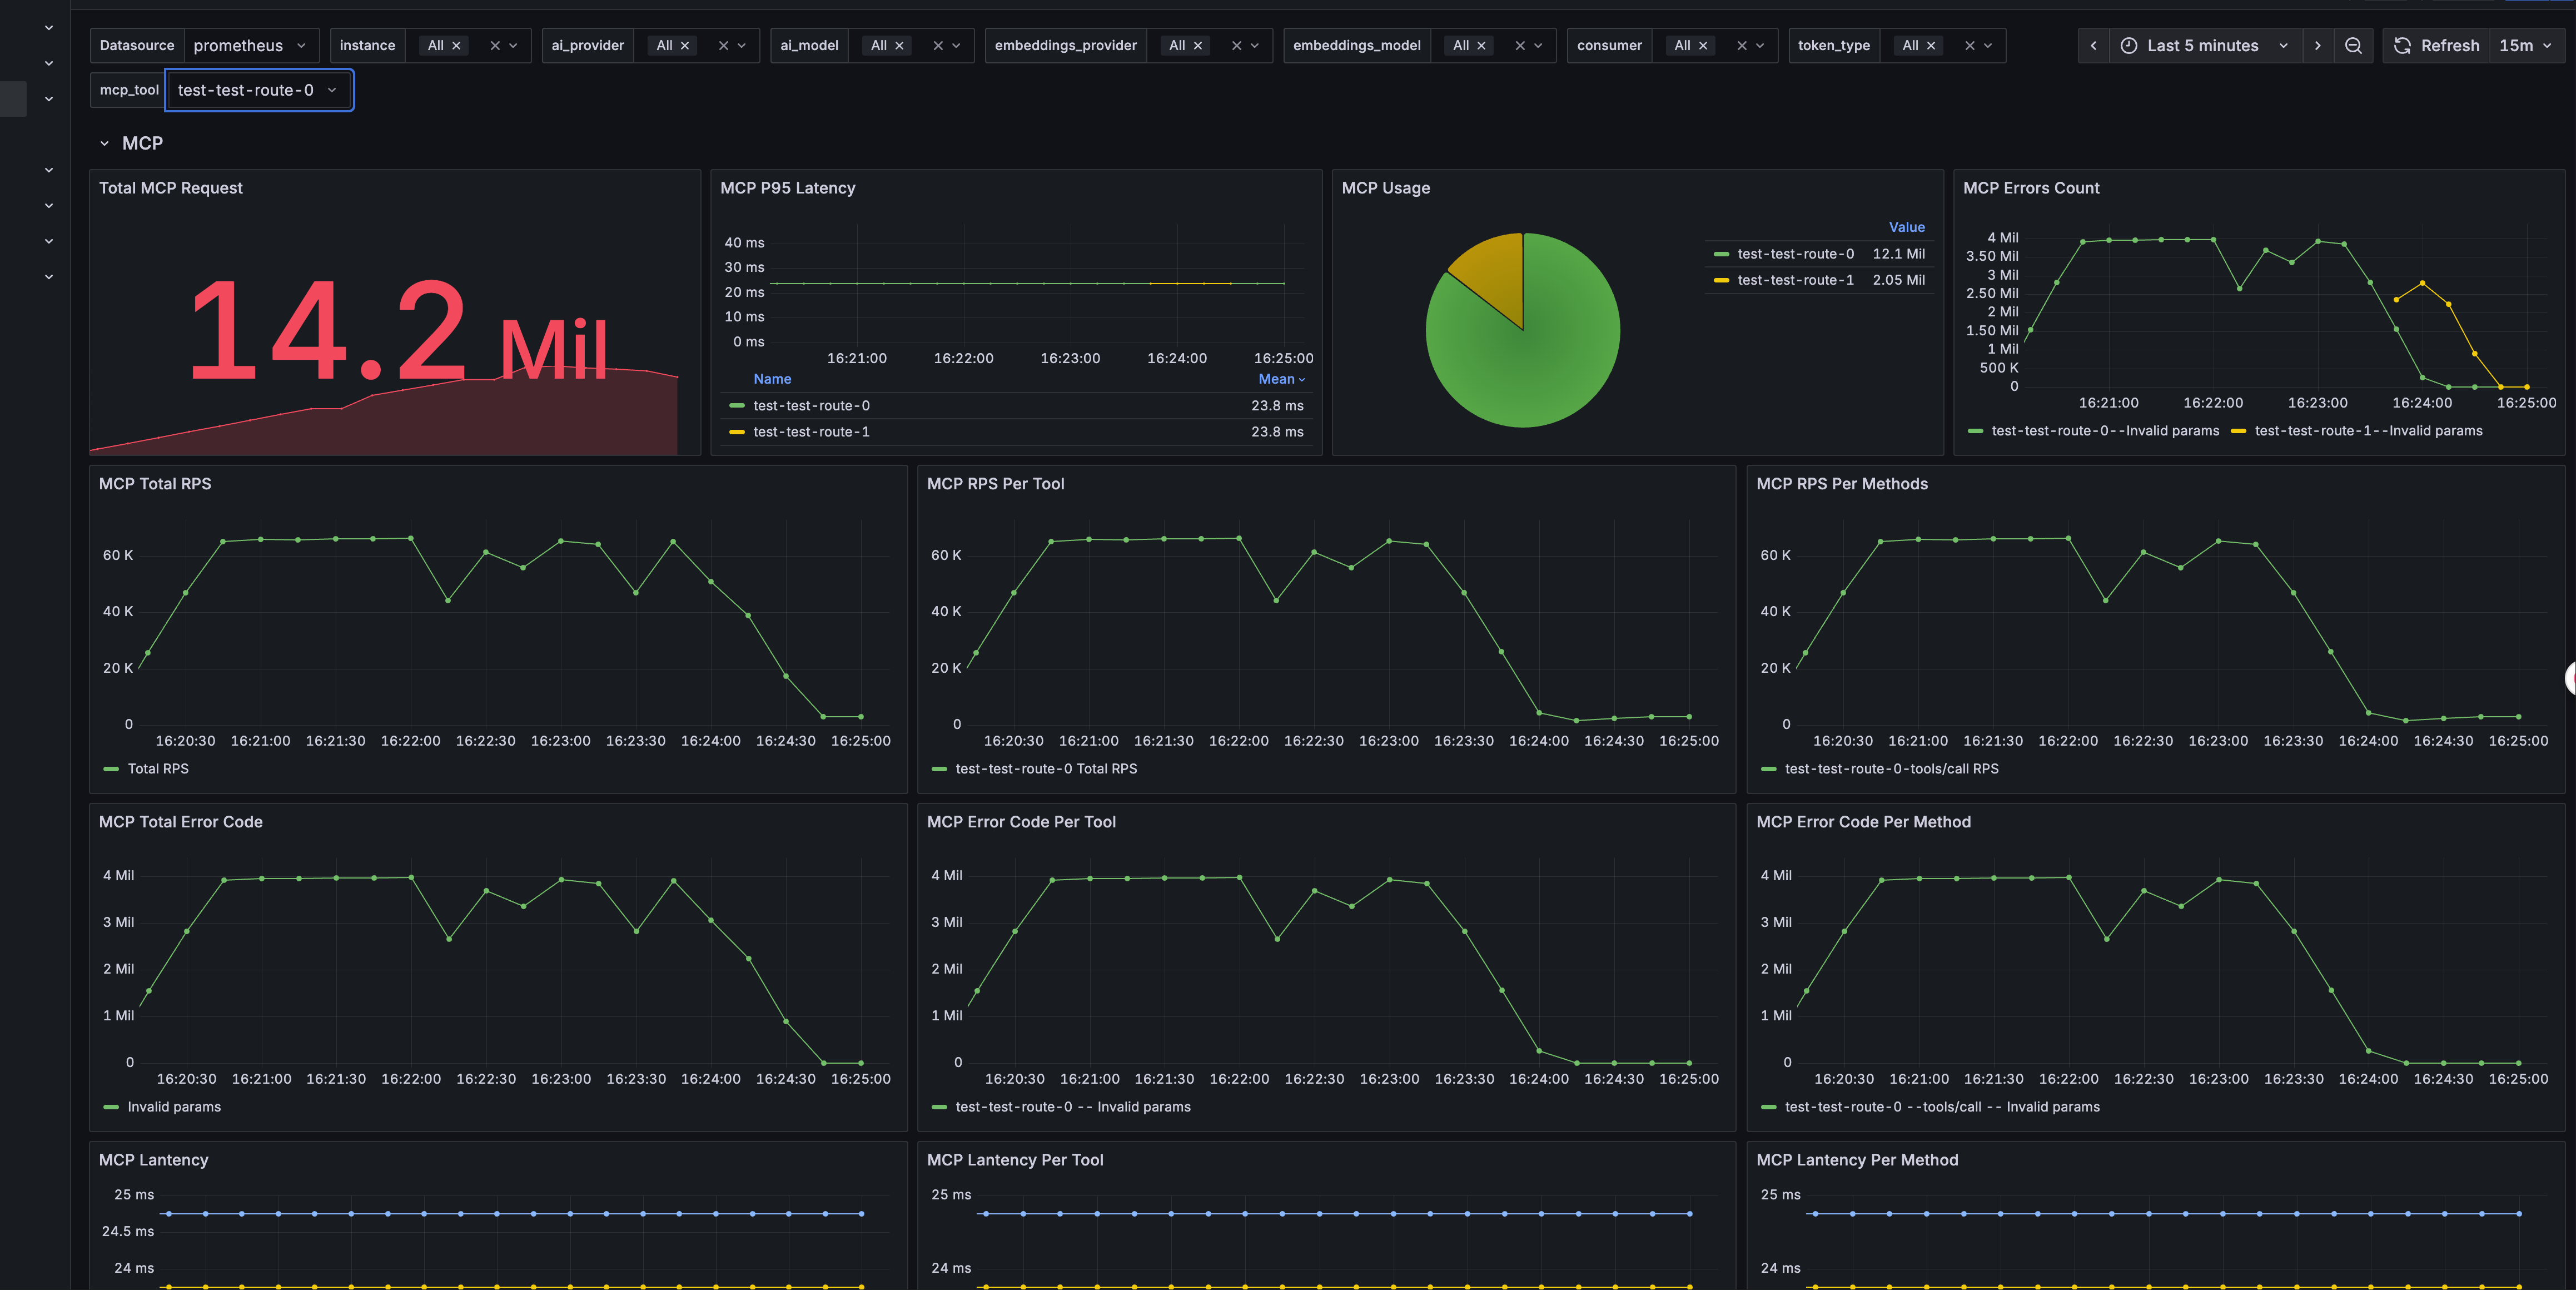This screenshot has width=2576, height=1290.
Task: Open the Last 5 minutes time picker
Action: 2202,46
